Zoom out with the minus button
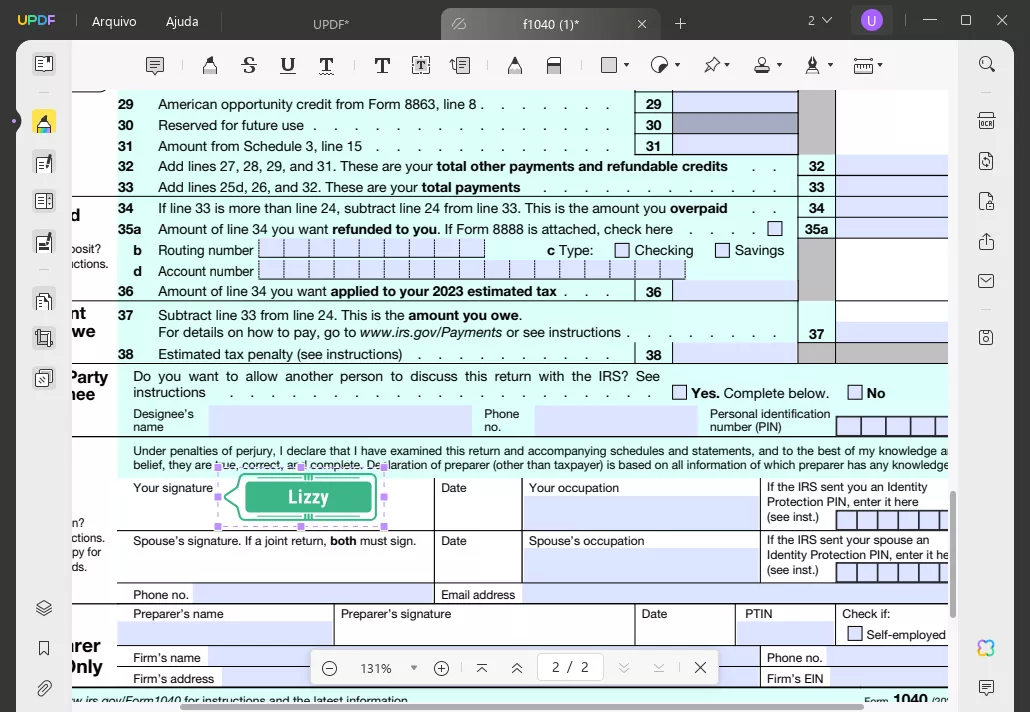Screen dimensions: 1030x712 [x=330, y=668]
